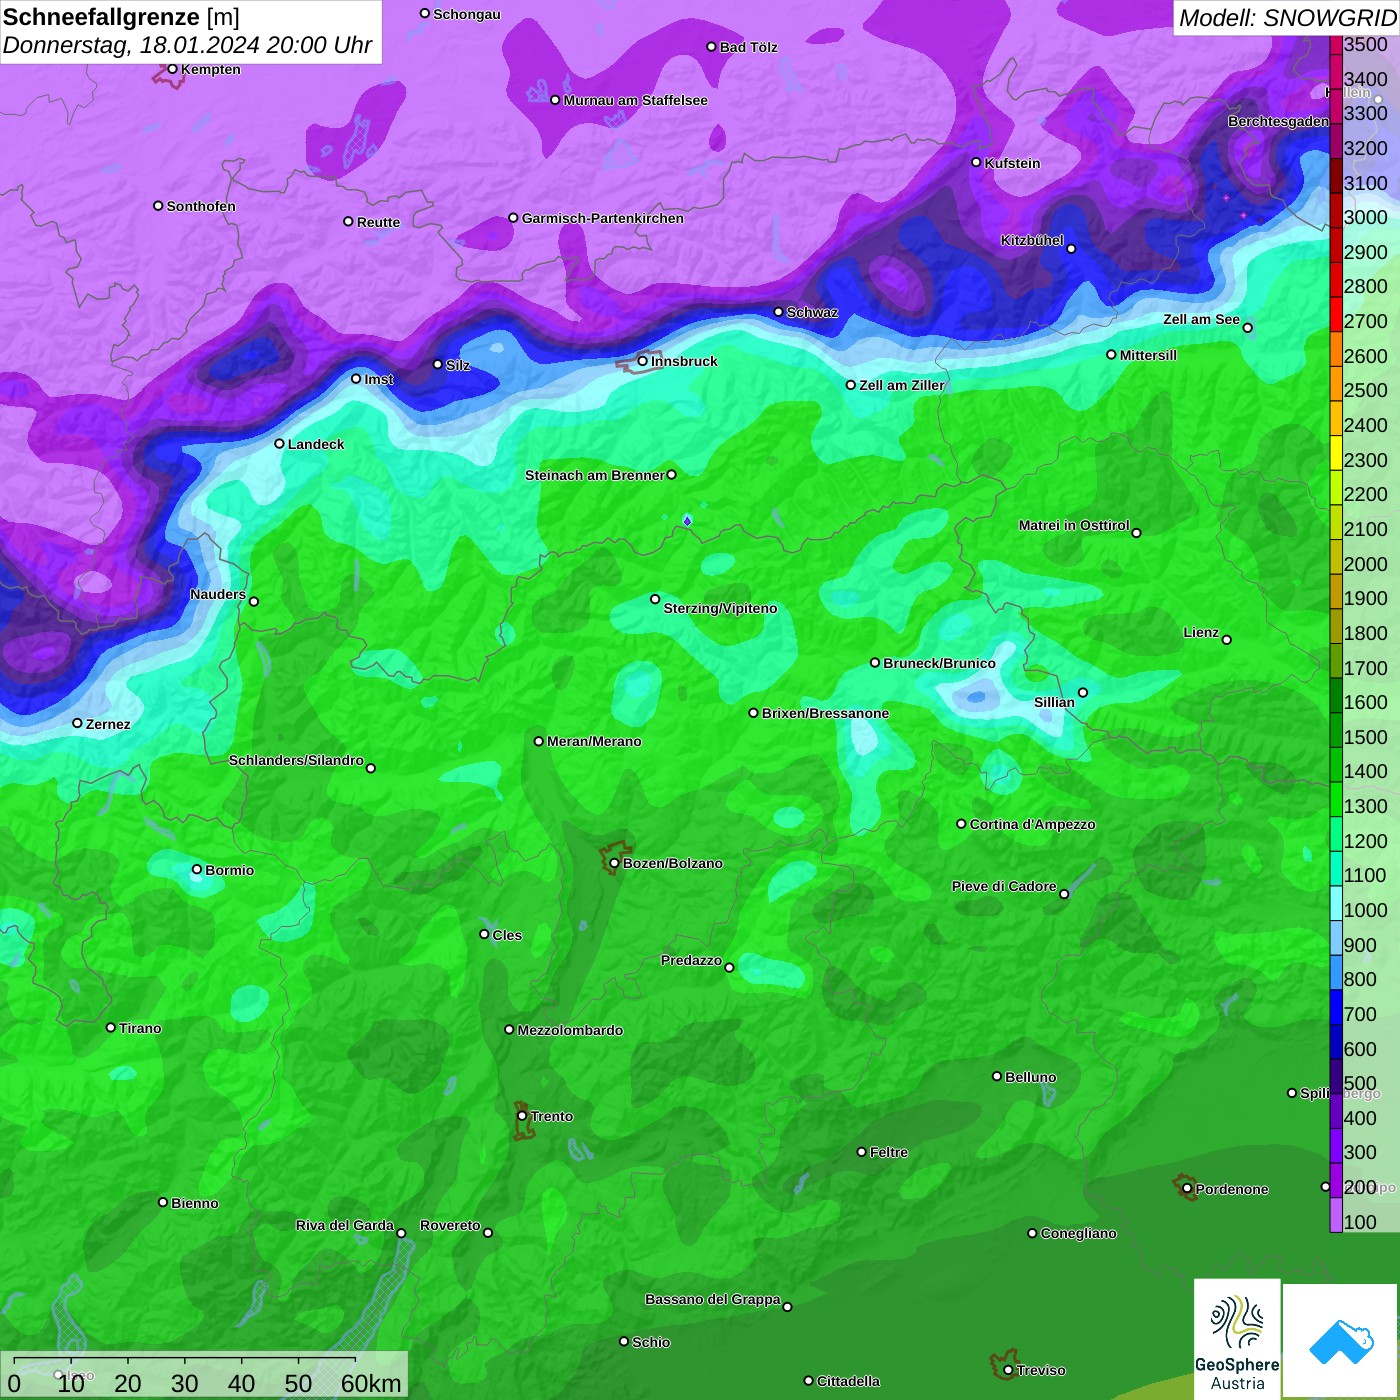Screen dimensions: 1400x1400
Task: Click the blue cloud house logo
Action: tap(1341, 1341)
